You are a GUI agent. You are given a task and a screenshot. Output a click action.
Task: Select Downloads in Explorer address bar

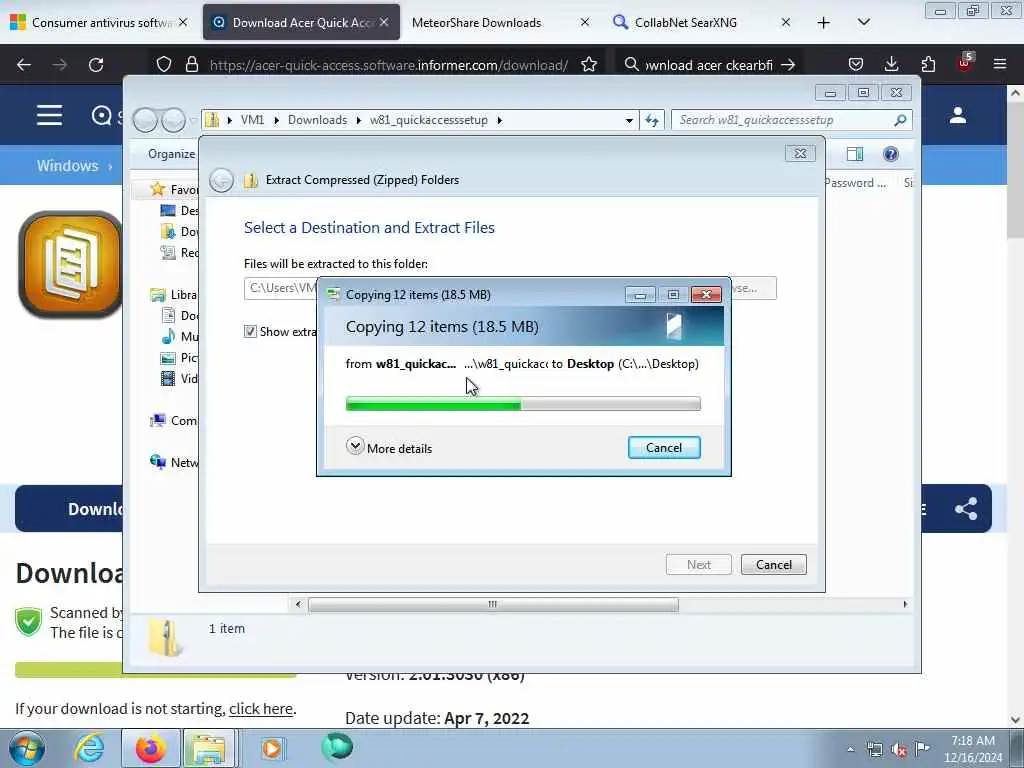pyautogui.click(x=317, y=120)
